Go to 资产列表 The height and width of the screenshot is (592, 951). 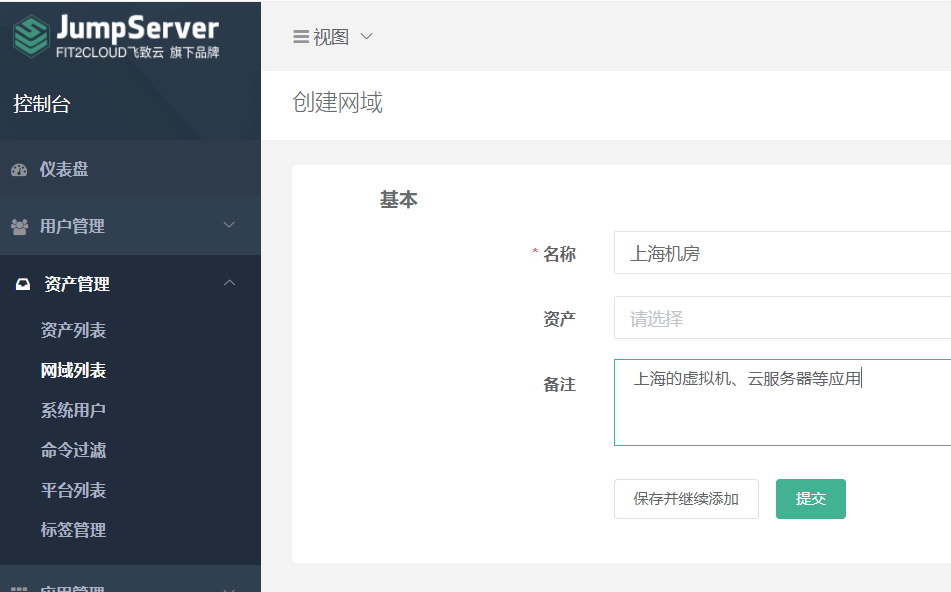pyautogui.click(x=73, y=330)
